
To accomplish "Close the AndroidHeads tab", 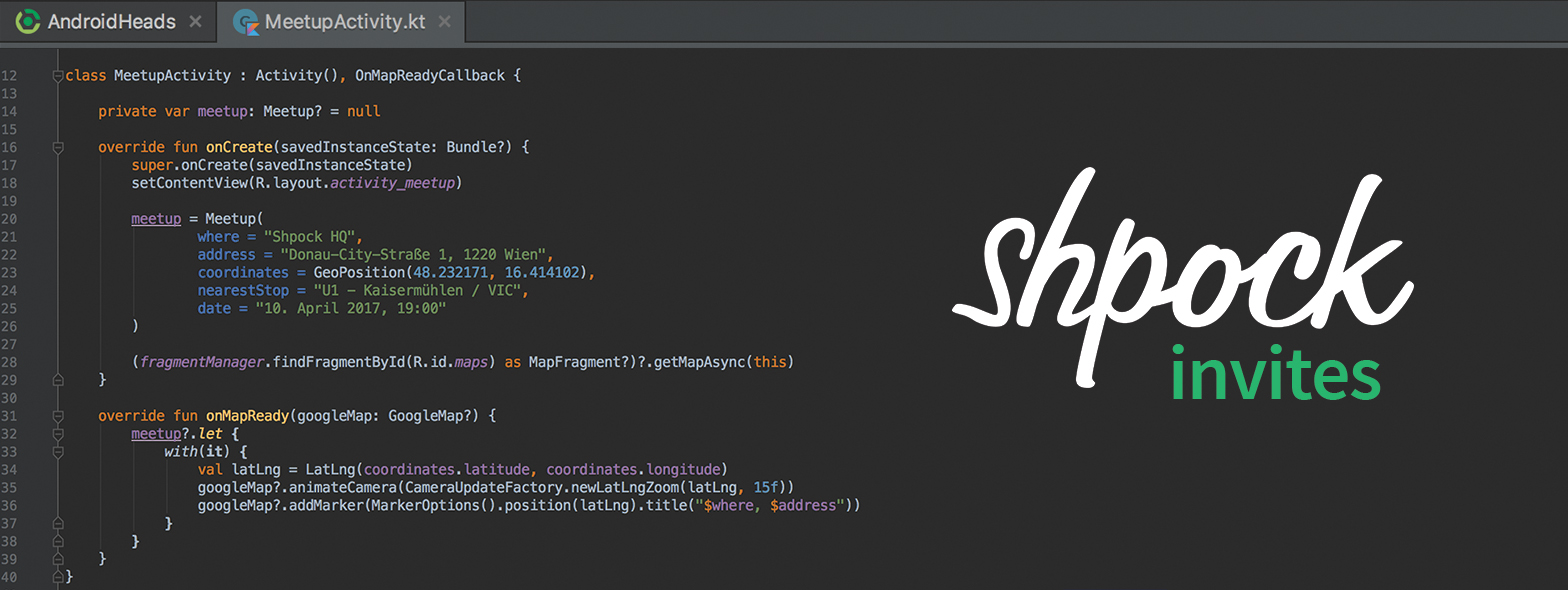I will point(195,21).
